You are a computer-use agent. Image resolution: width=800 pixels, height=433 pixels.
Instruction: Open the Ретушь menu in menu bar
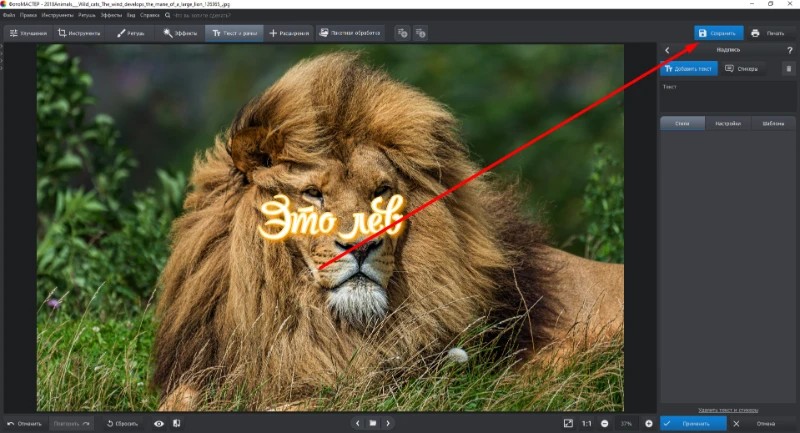(x=87, y=15)
